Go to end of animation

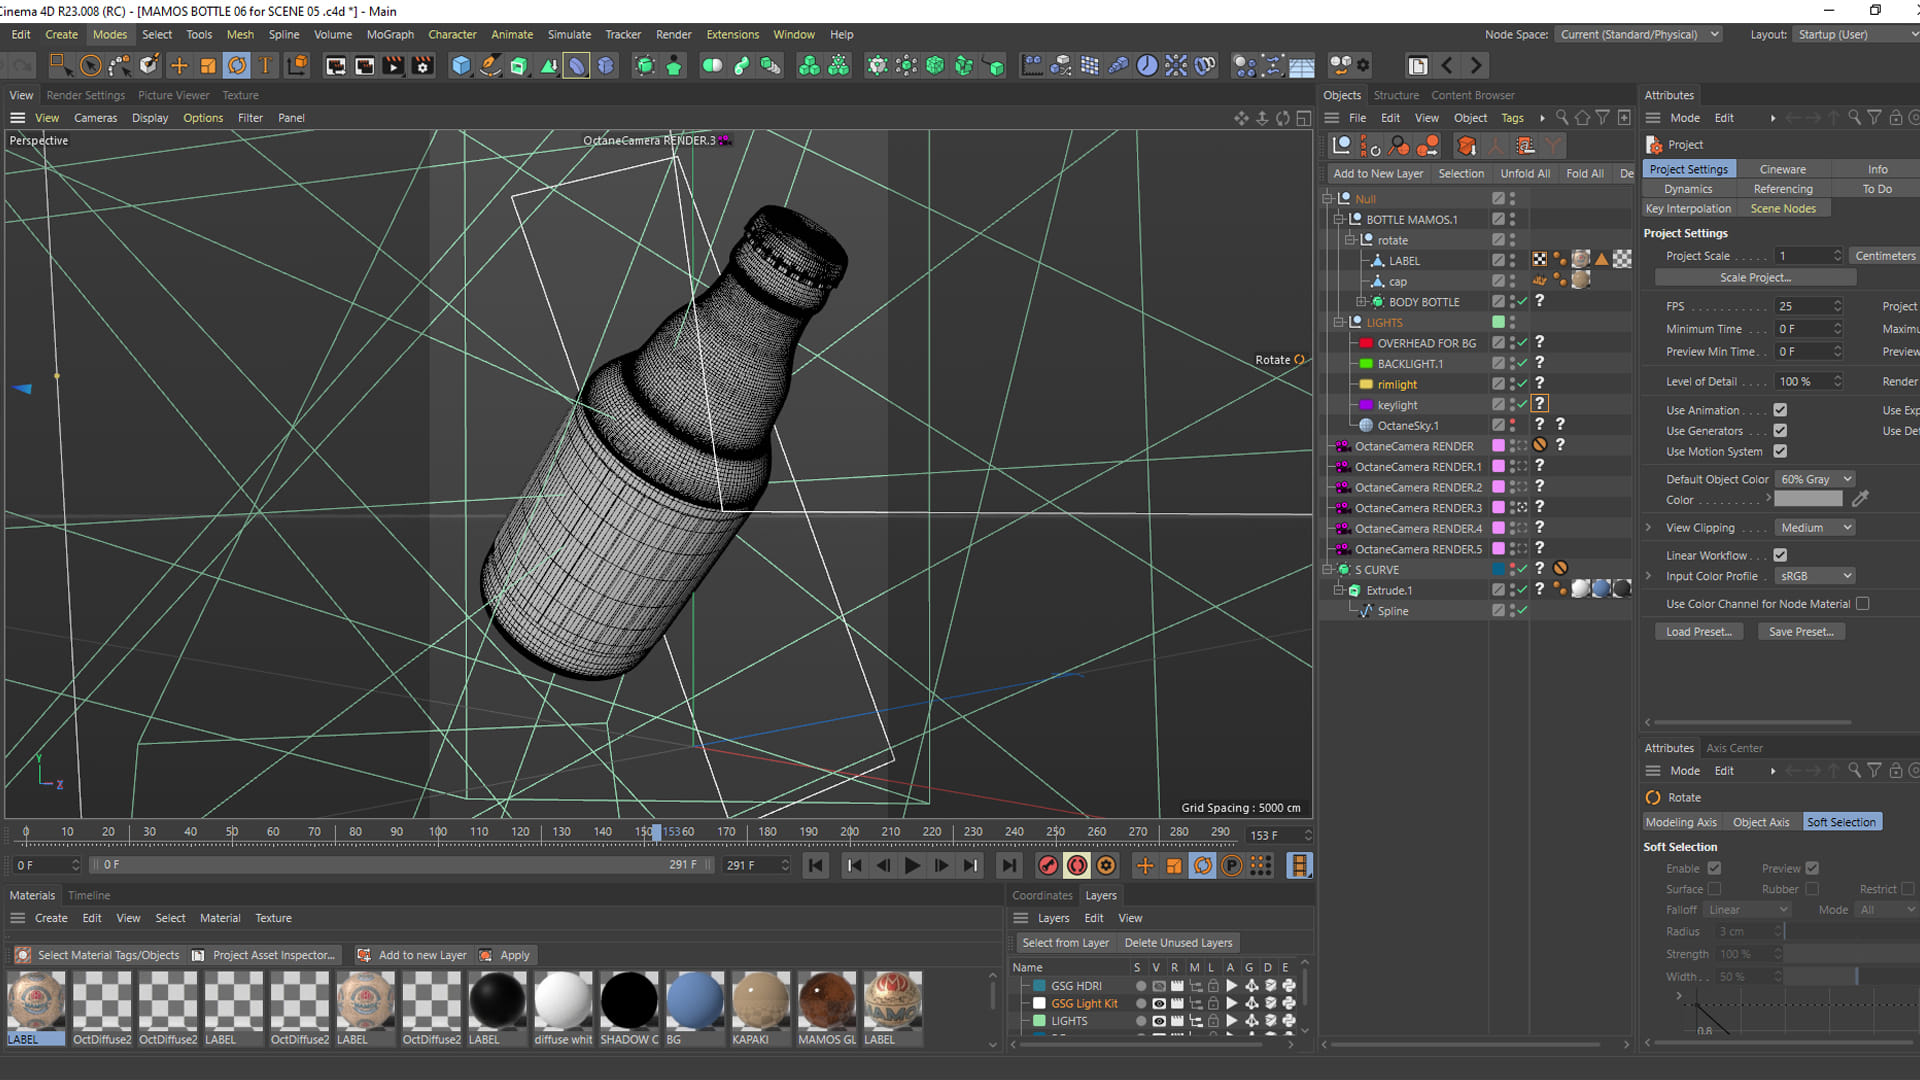click(x=1009, y=866)
